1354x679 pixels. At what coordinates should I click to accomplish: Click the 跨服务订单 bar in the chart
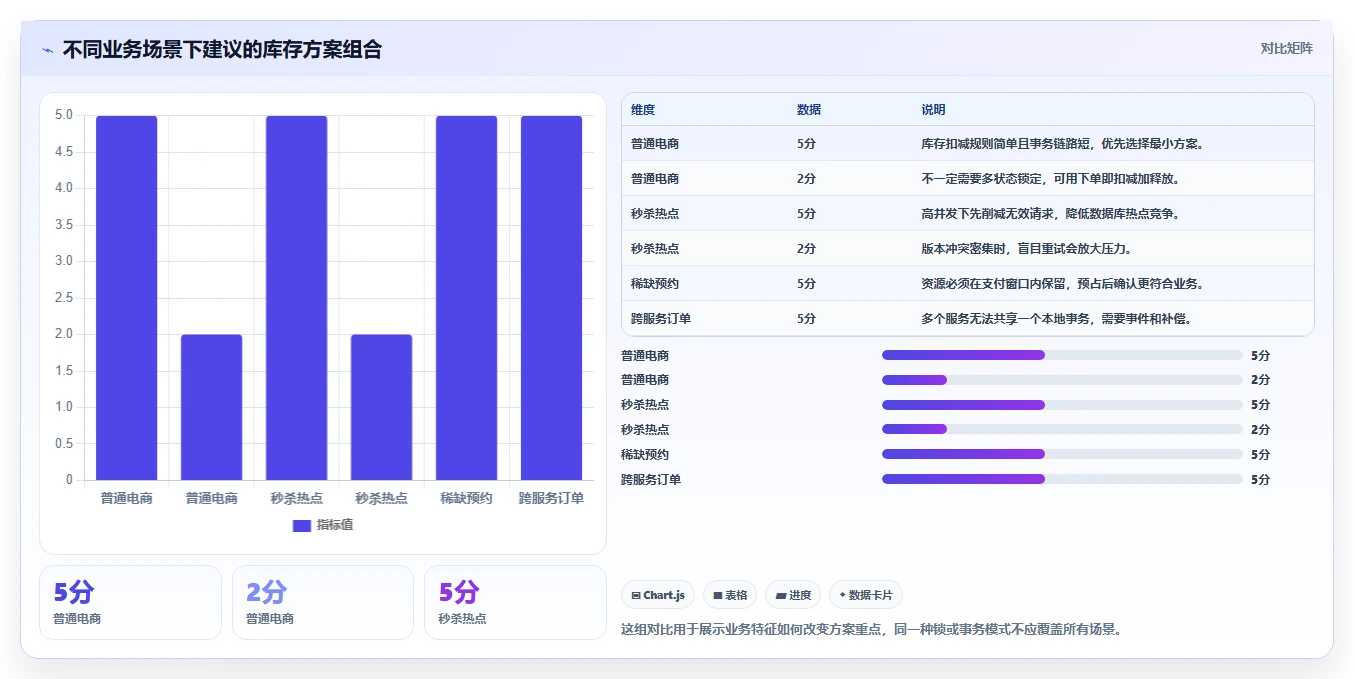click(551, 298)
